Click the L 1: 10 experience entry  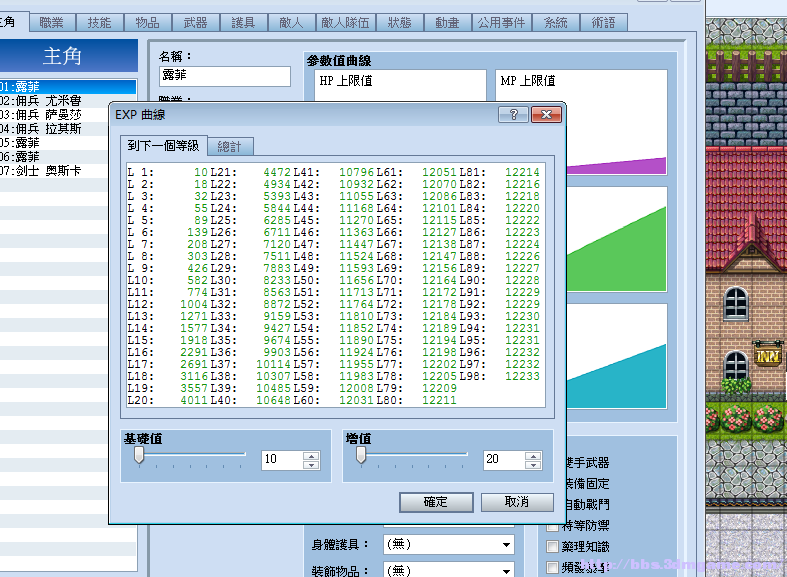(x=168, y=172)
